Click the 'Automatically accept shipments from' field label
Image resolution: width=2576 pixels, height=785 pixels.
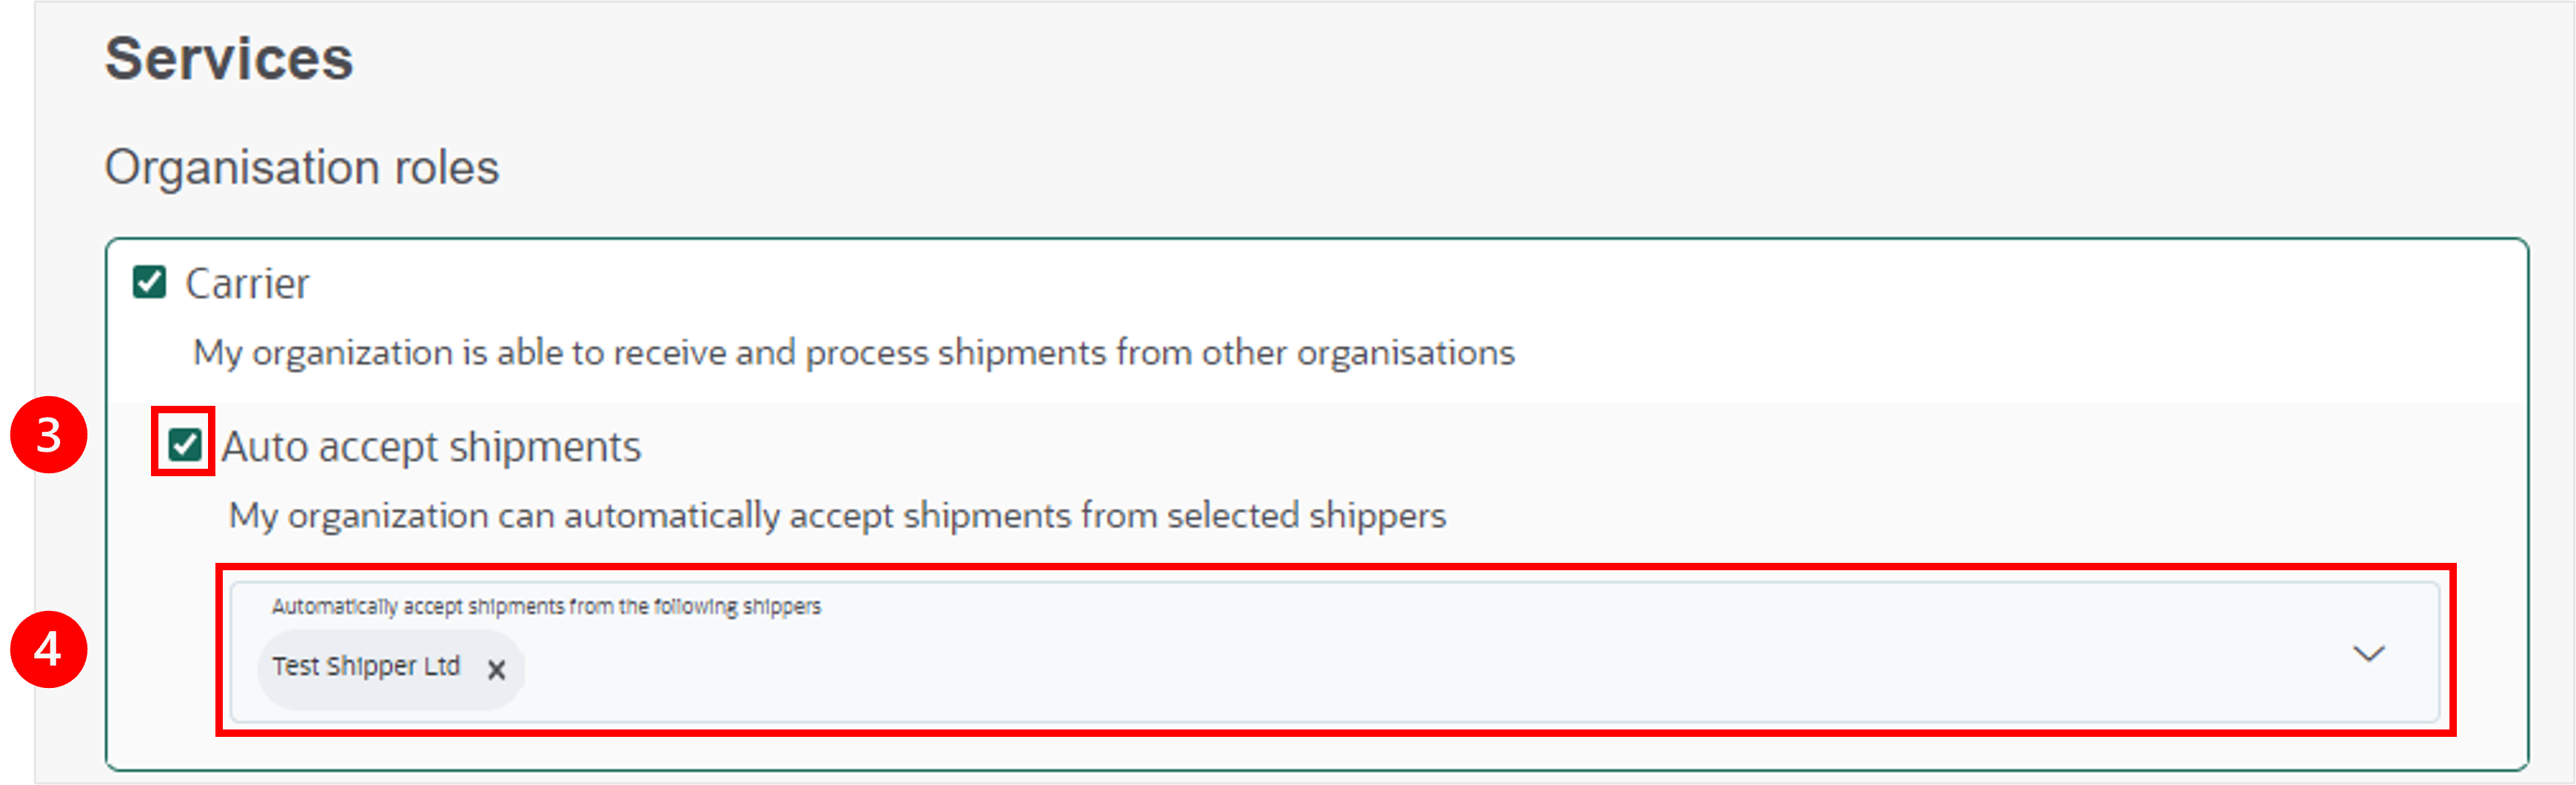pos(546,606)
